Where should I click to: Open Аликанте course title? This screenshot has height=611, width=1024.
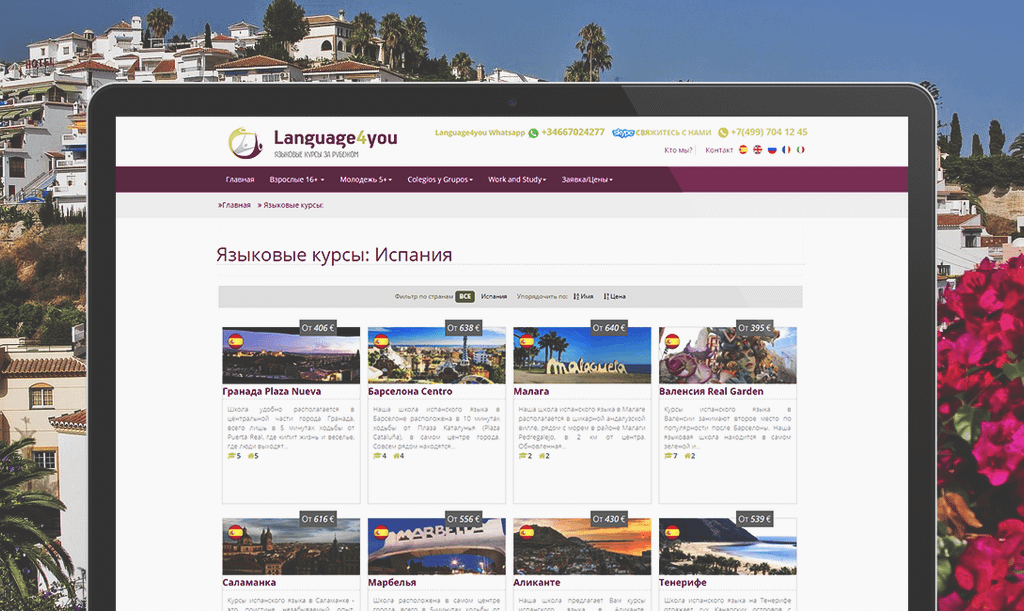point(537,582)
